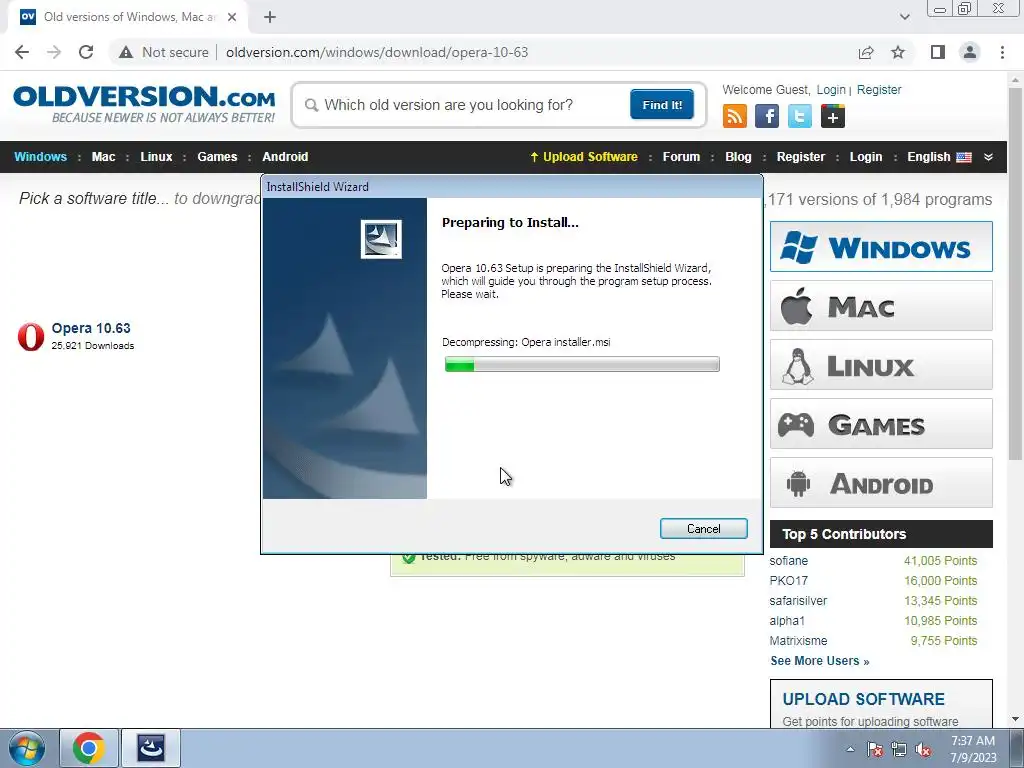Image resolution: width=1024 pixels, height=768 pixels.
Task: Cancel the InstallShield Wizard
Action: pyautogui.click(x=703, y=529)
